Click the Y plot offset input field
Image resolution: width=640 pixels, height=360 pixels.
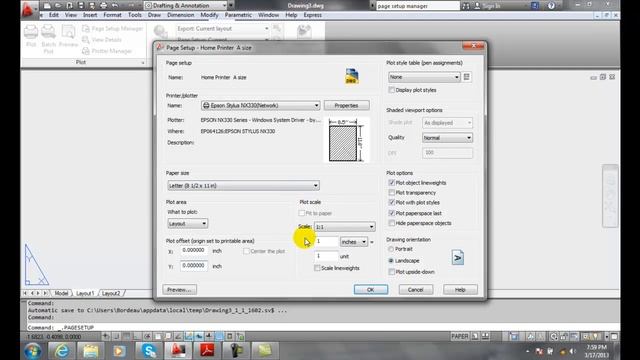(x=194, y=266)
